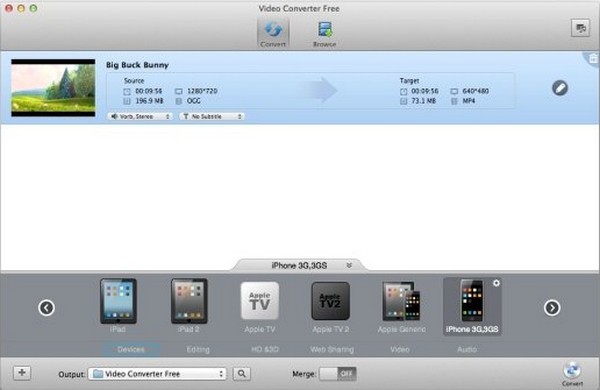Viewport: 600px width, 390px height.
Task: Switch to the Editing category tab
Action: coord(198,349)
